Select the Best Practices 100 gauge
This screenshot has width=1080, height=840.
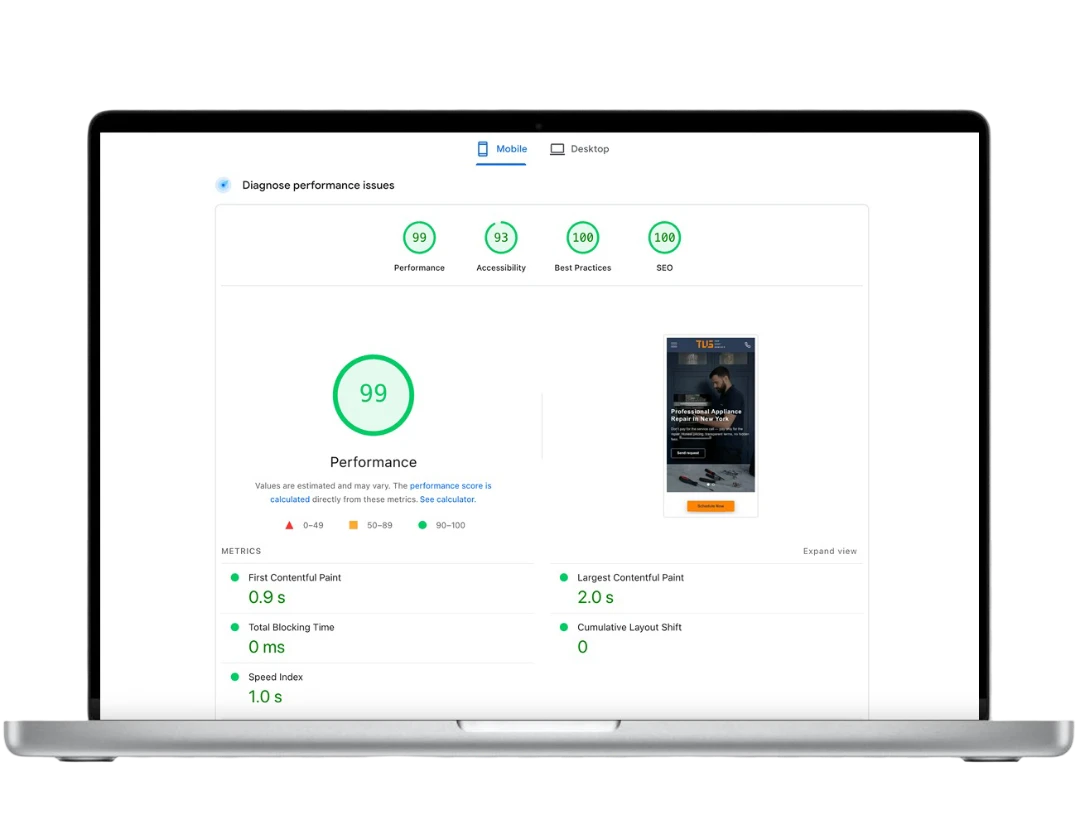point(583,238)
